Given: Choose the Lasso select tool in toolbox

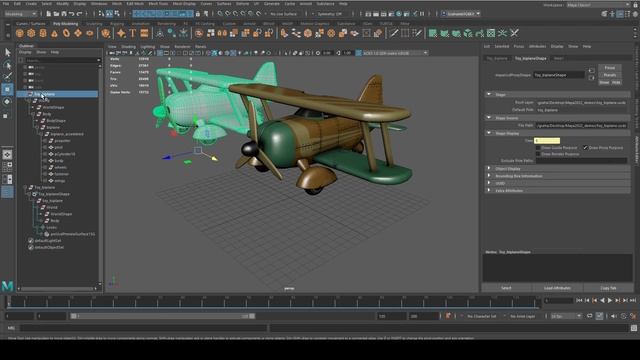Looking at the screenshot, I should click(7, 64).
